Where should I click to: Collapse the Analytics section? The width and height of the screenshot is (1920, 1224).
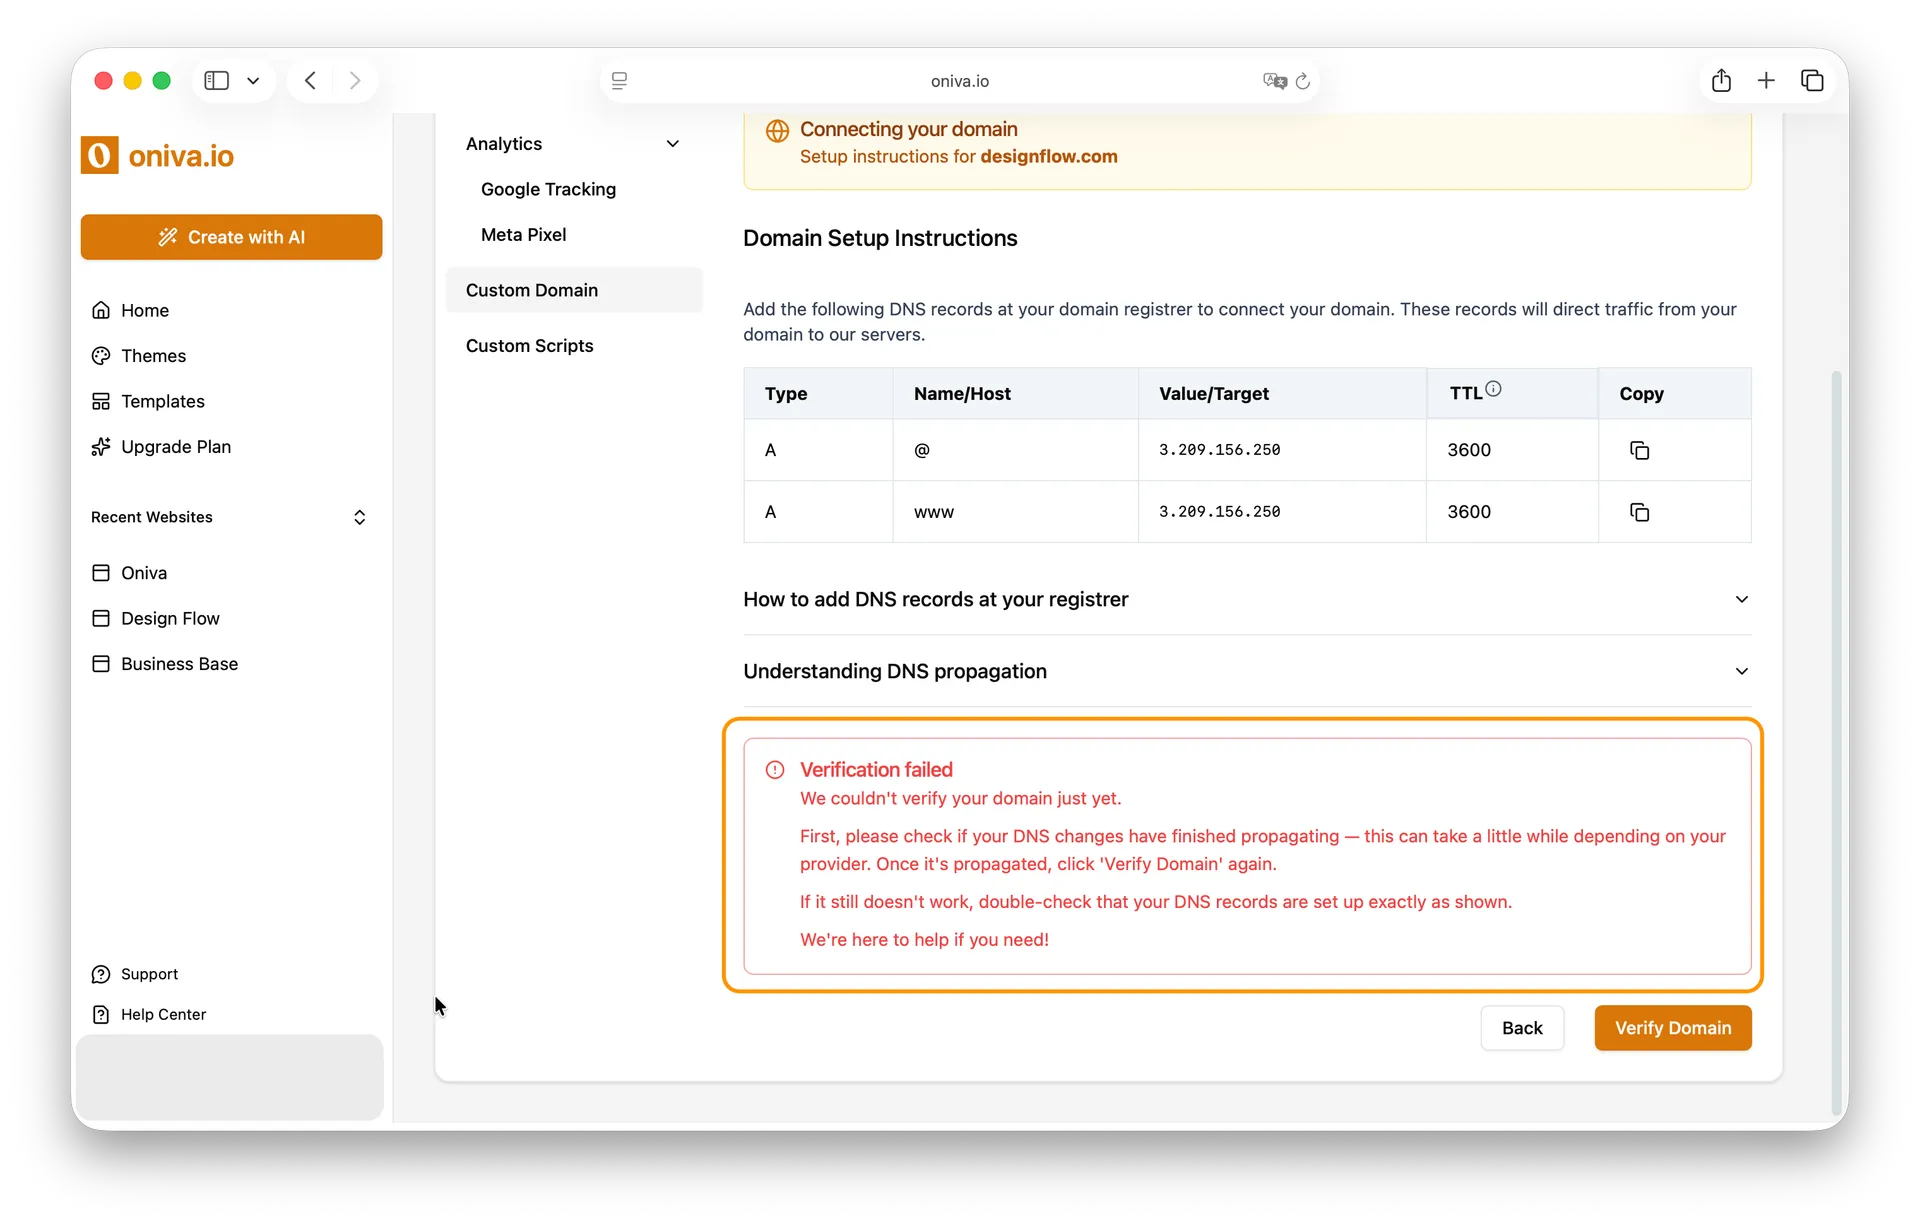point(673,143)
